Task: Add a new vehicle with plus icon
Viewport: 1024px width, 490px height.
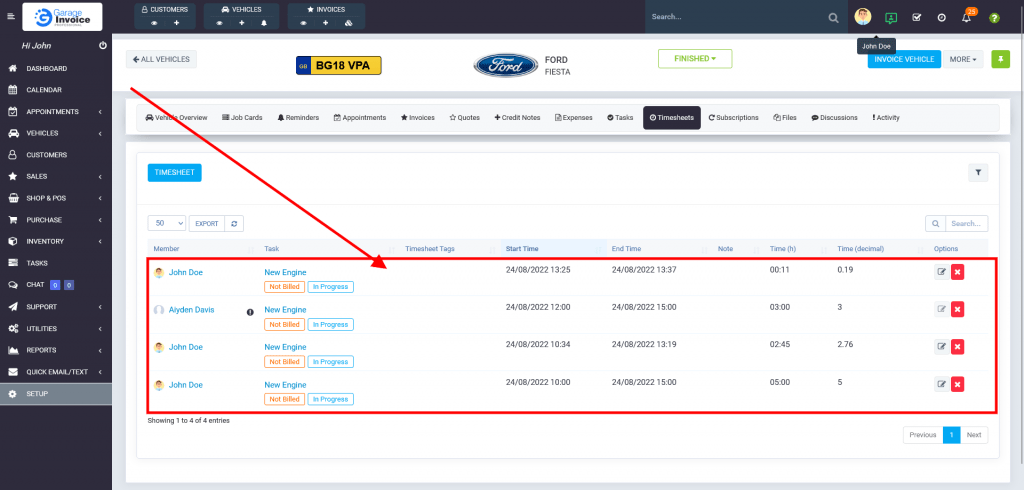Action: [x=242, y=23]
